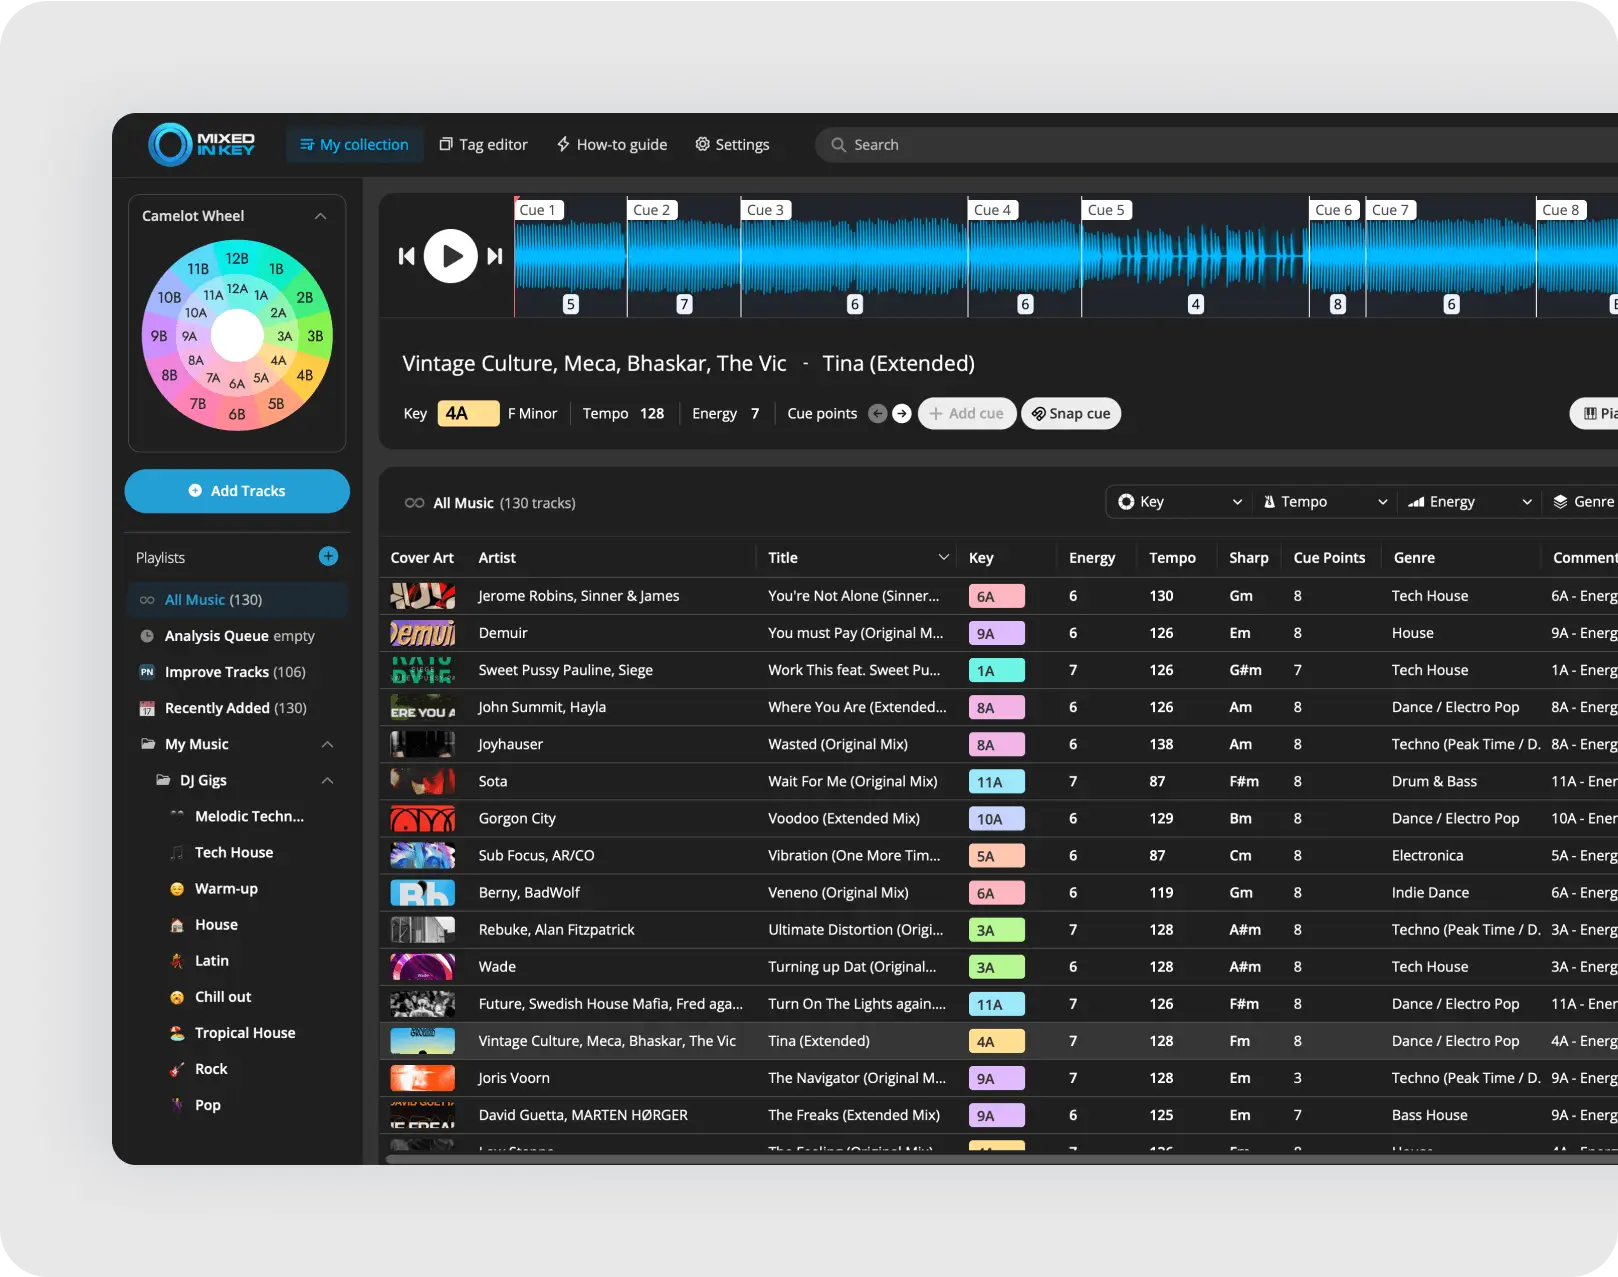The image size is (1618, 1277).
Task: Skip to the next track
Action: tap(495, 257)
